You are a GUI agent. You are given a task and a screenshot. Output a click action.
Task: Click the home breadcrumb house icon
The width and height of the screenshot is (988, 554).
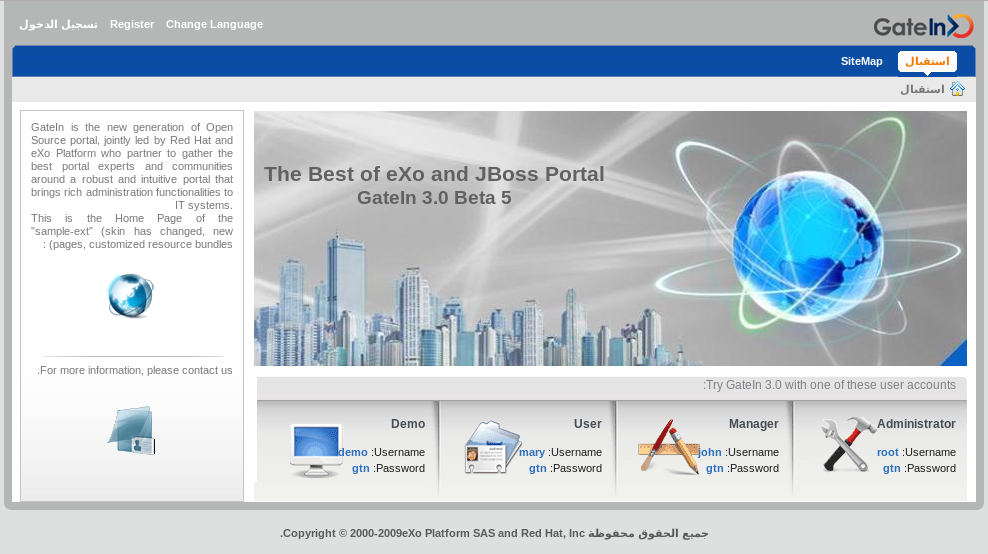[x=957, y=89]
